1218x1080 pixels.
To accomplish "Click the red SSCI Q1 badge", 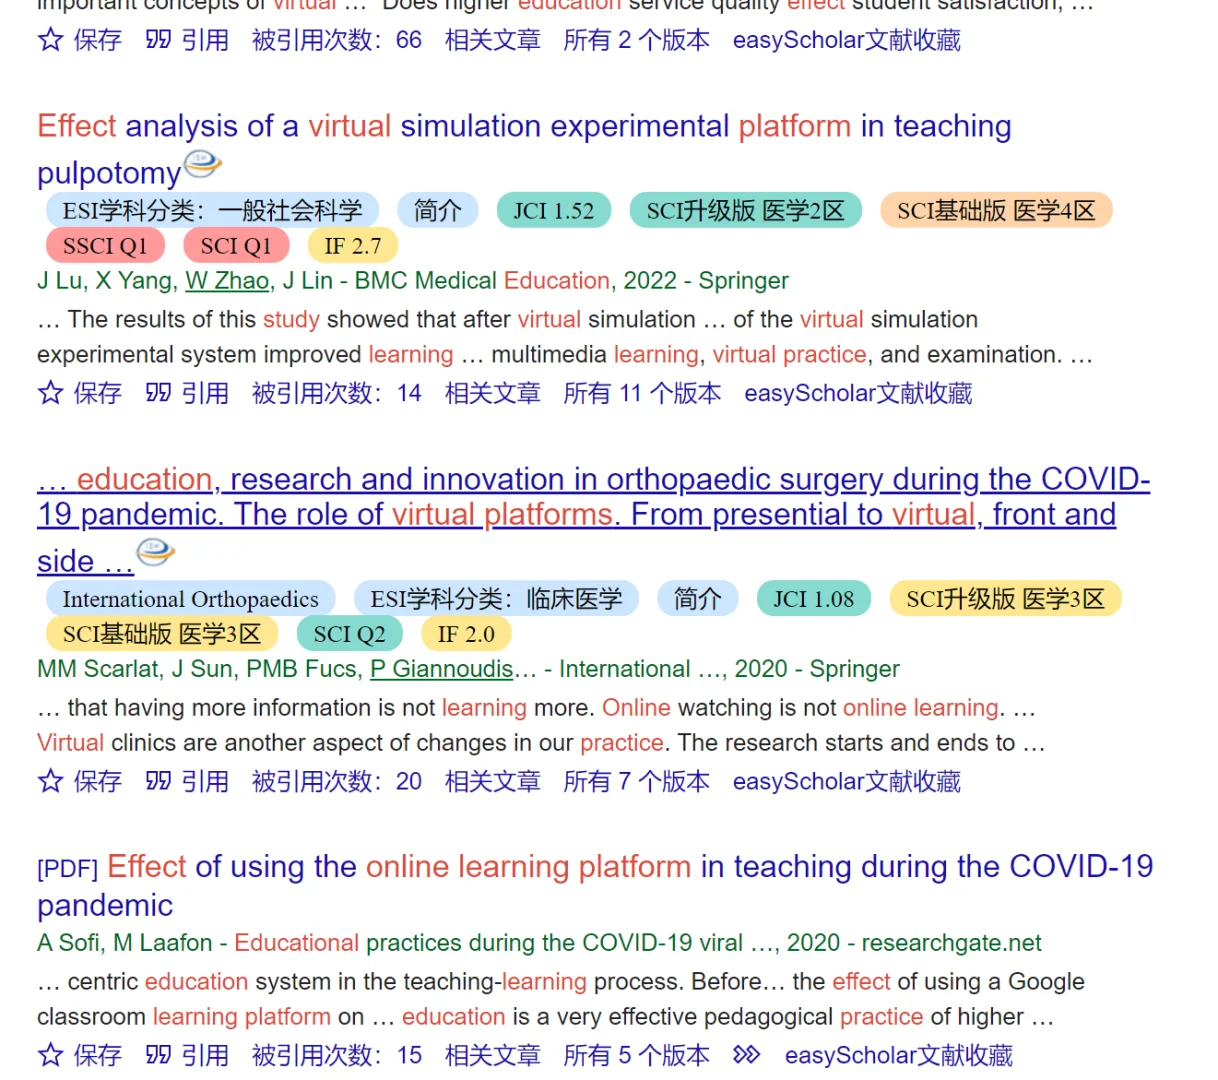I will (104, 245).
